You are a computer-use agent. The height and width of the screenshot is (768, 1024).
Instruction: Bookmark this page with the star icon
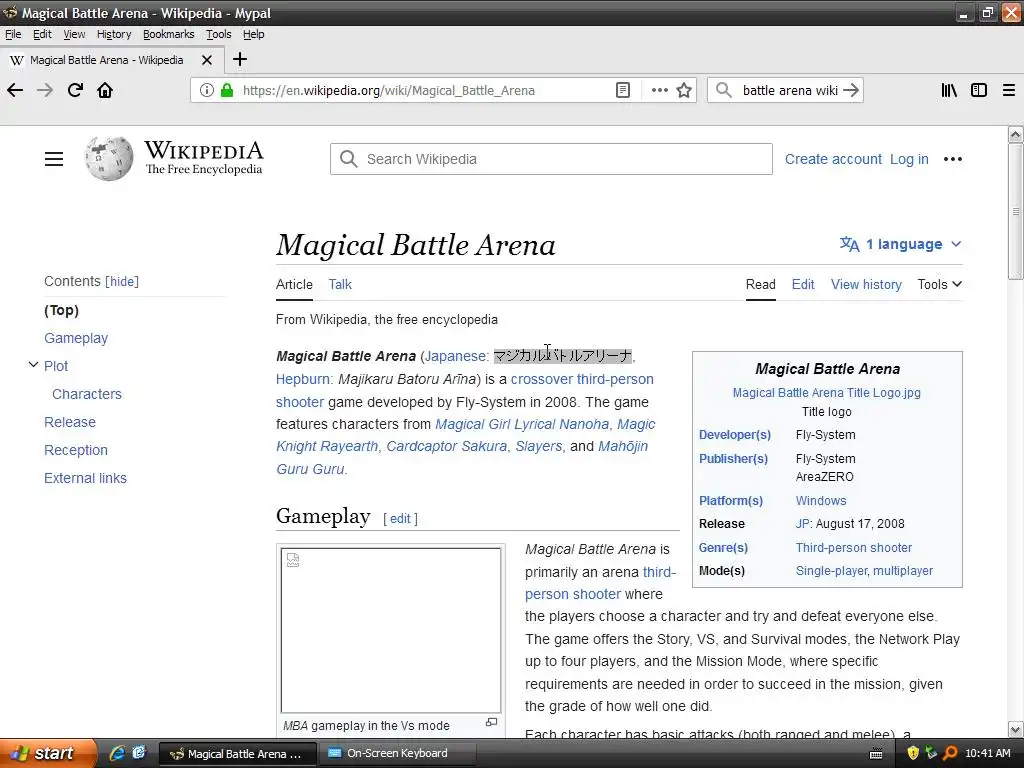[x=684, y=90]
